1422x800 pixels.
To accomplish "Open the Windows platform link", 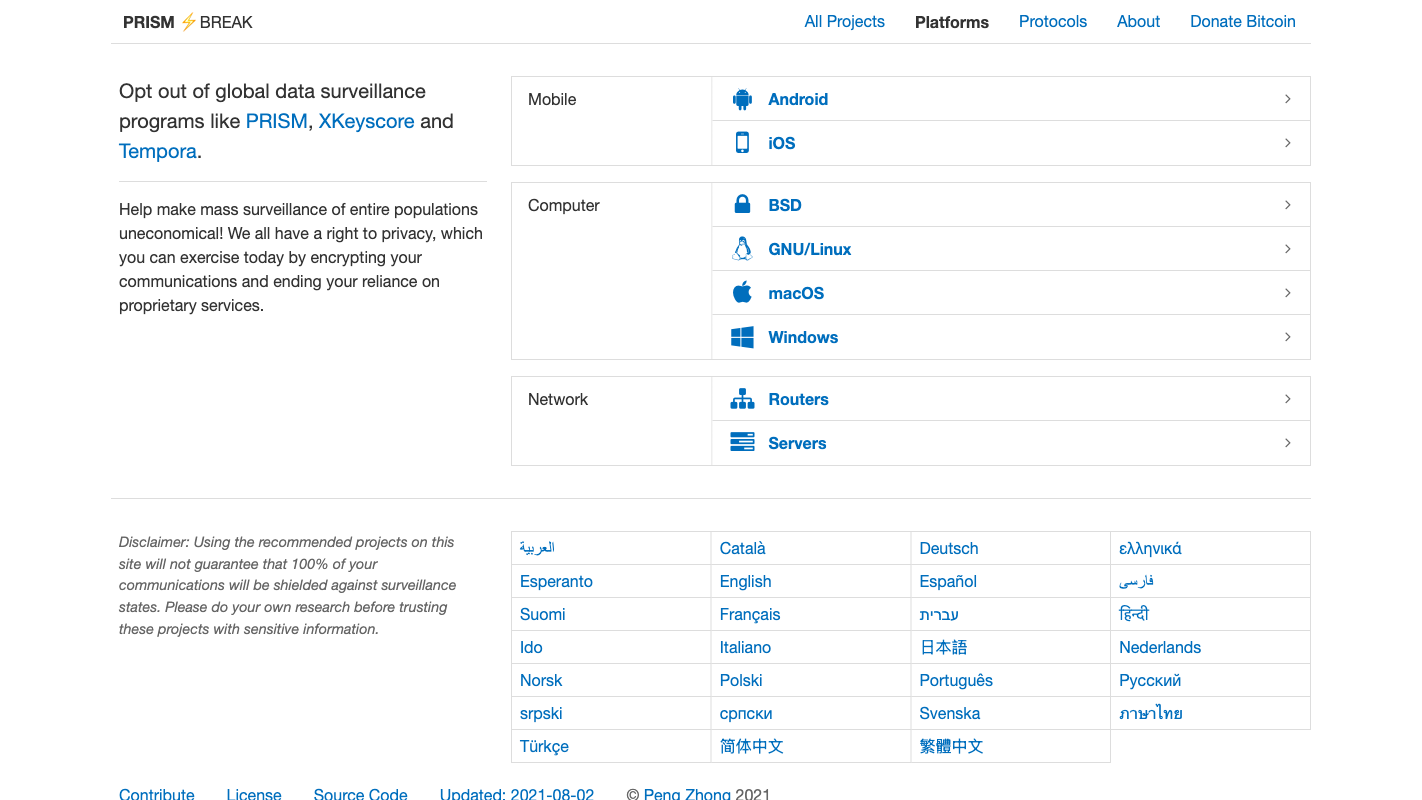I will (x=803, y=337).
